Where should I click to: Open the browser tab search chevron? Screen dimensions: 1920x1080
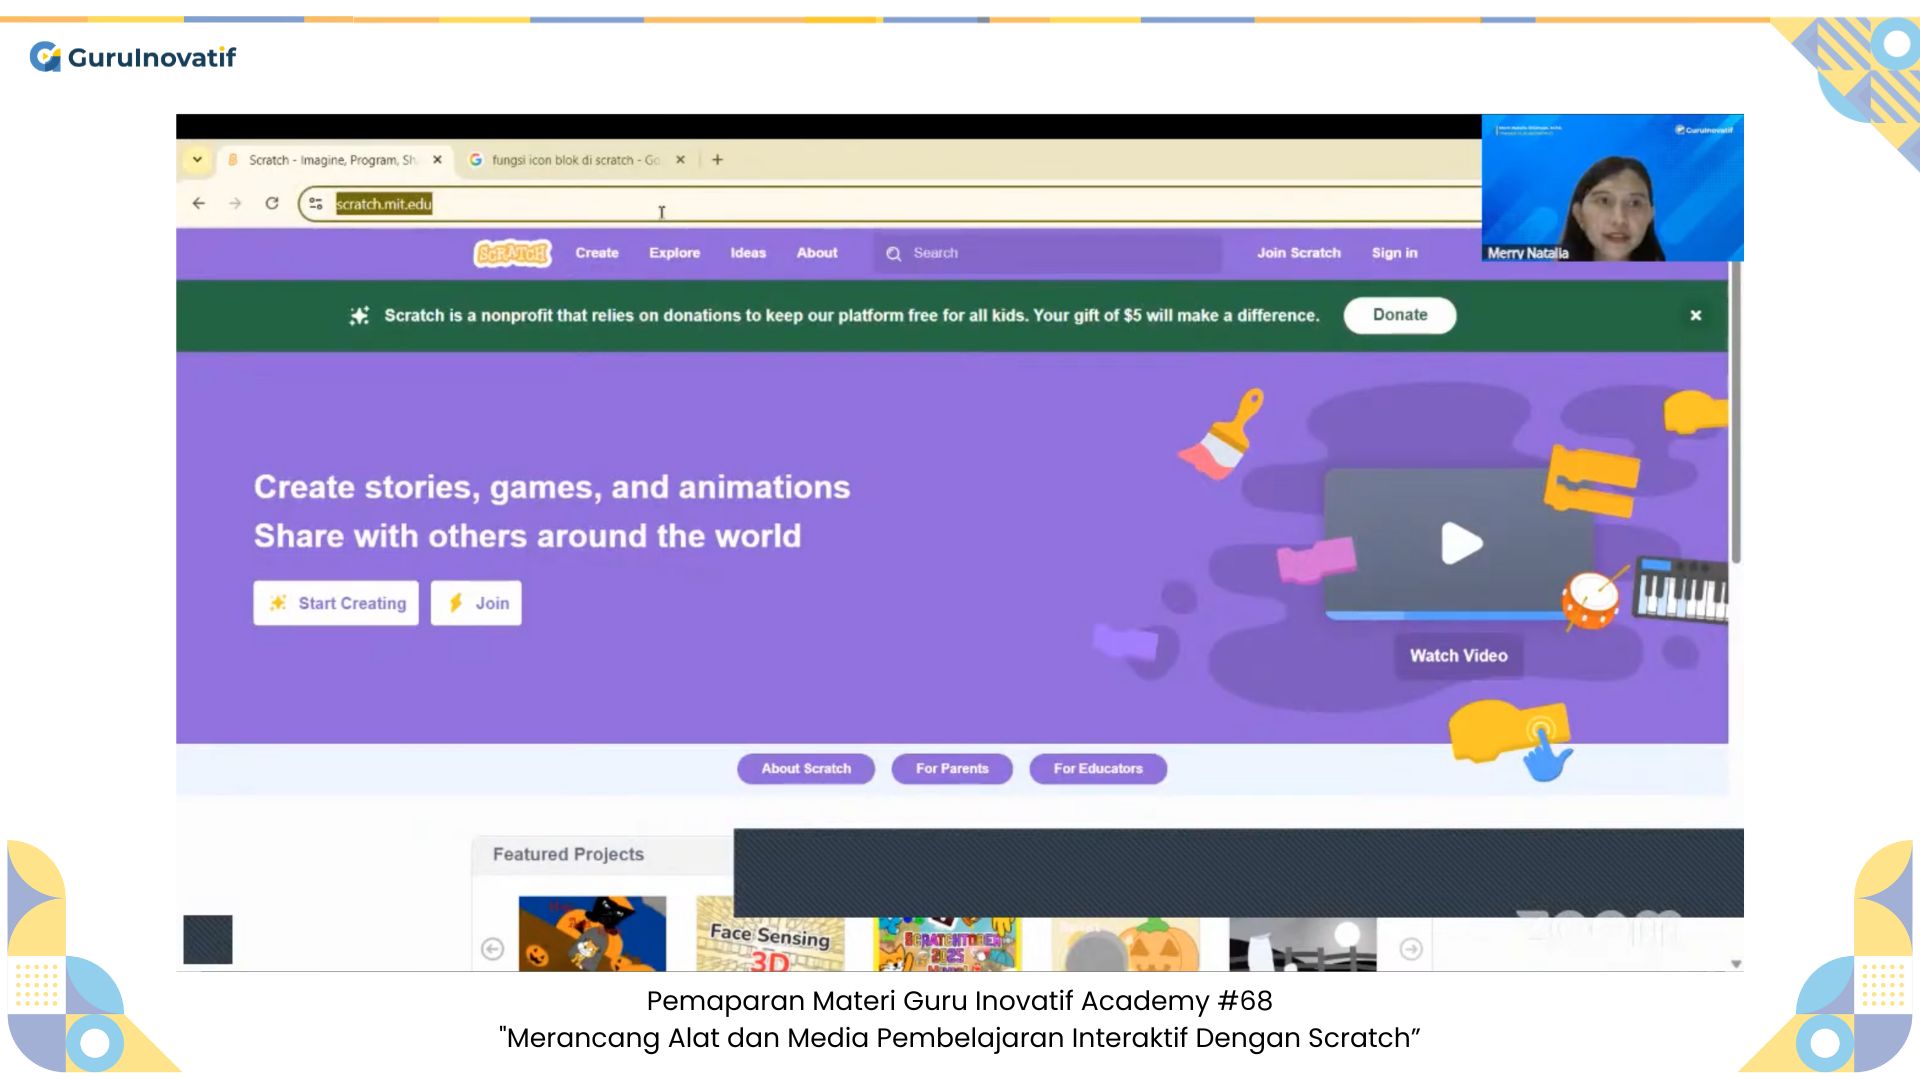(196, 159)
